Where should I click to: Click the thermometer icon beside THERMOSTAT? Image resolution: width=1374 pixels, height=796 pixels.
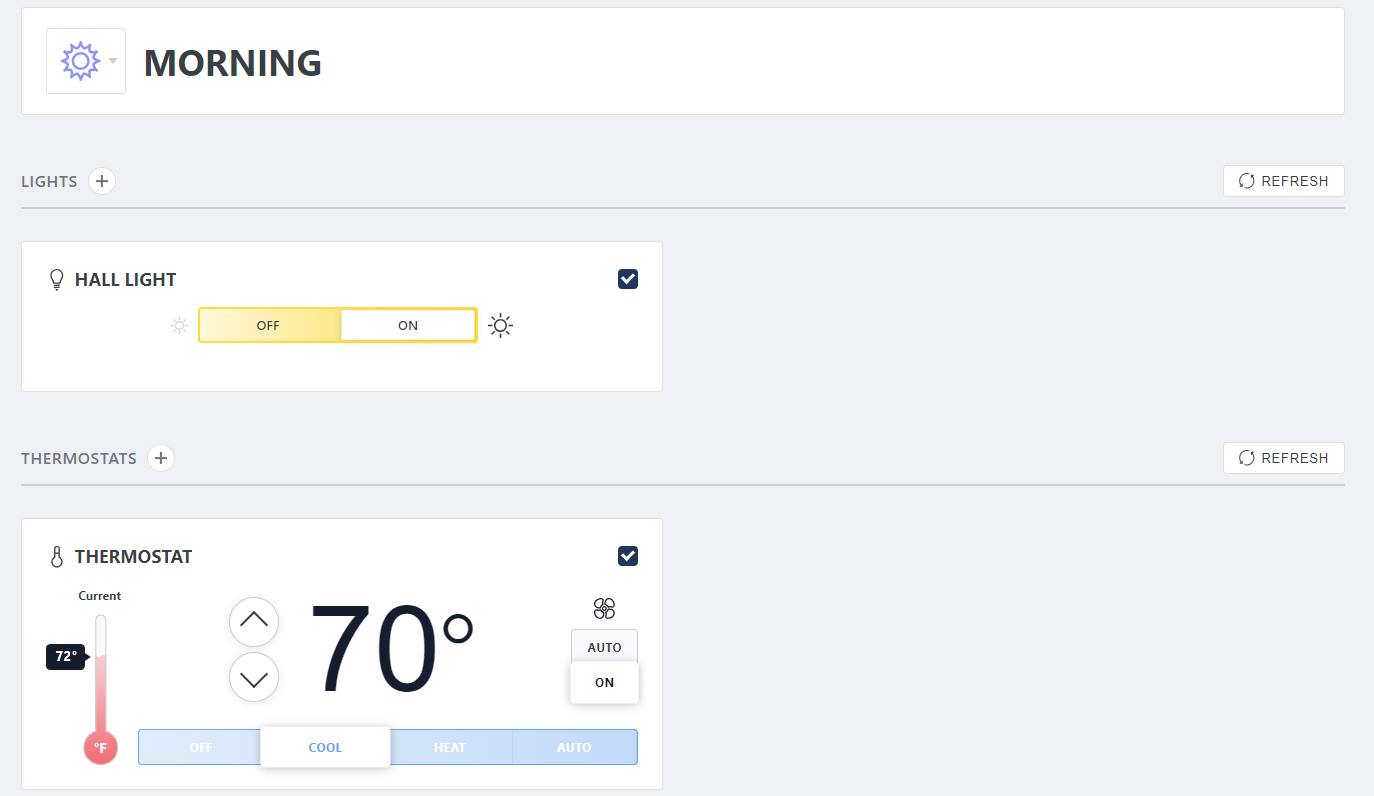point(56,556)
